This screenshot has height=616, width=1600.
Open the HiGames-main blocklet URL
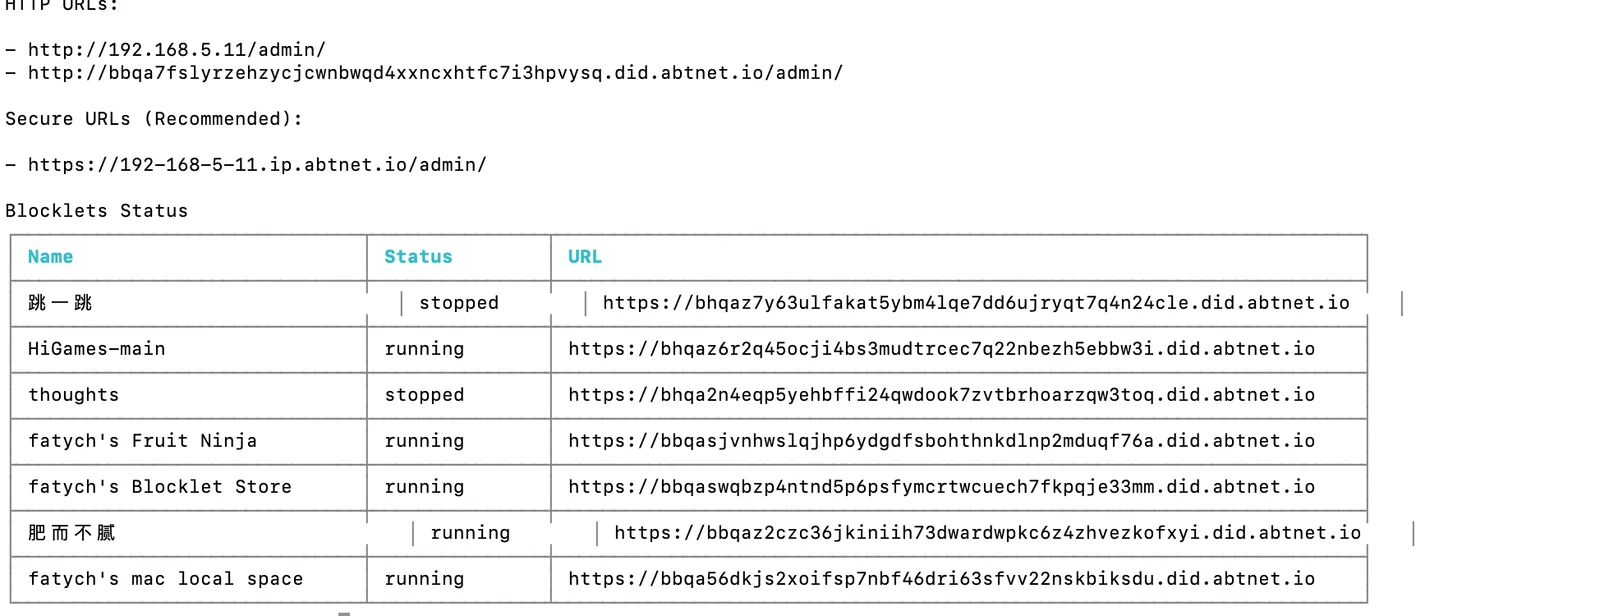click(x=941, y=349)
